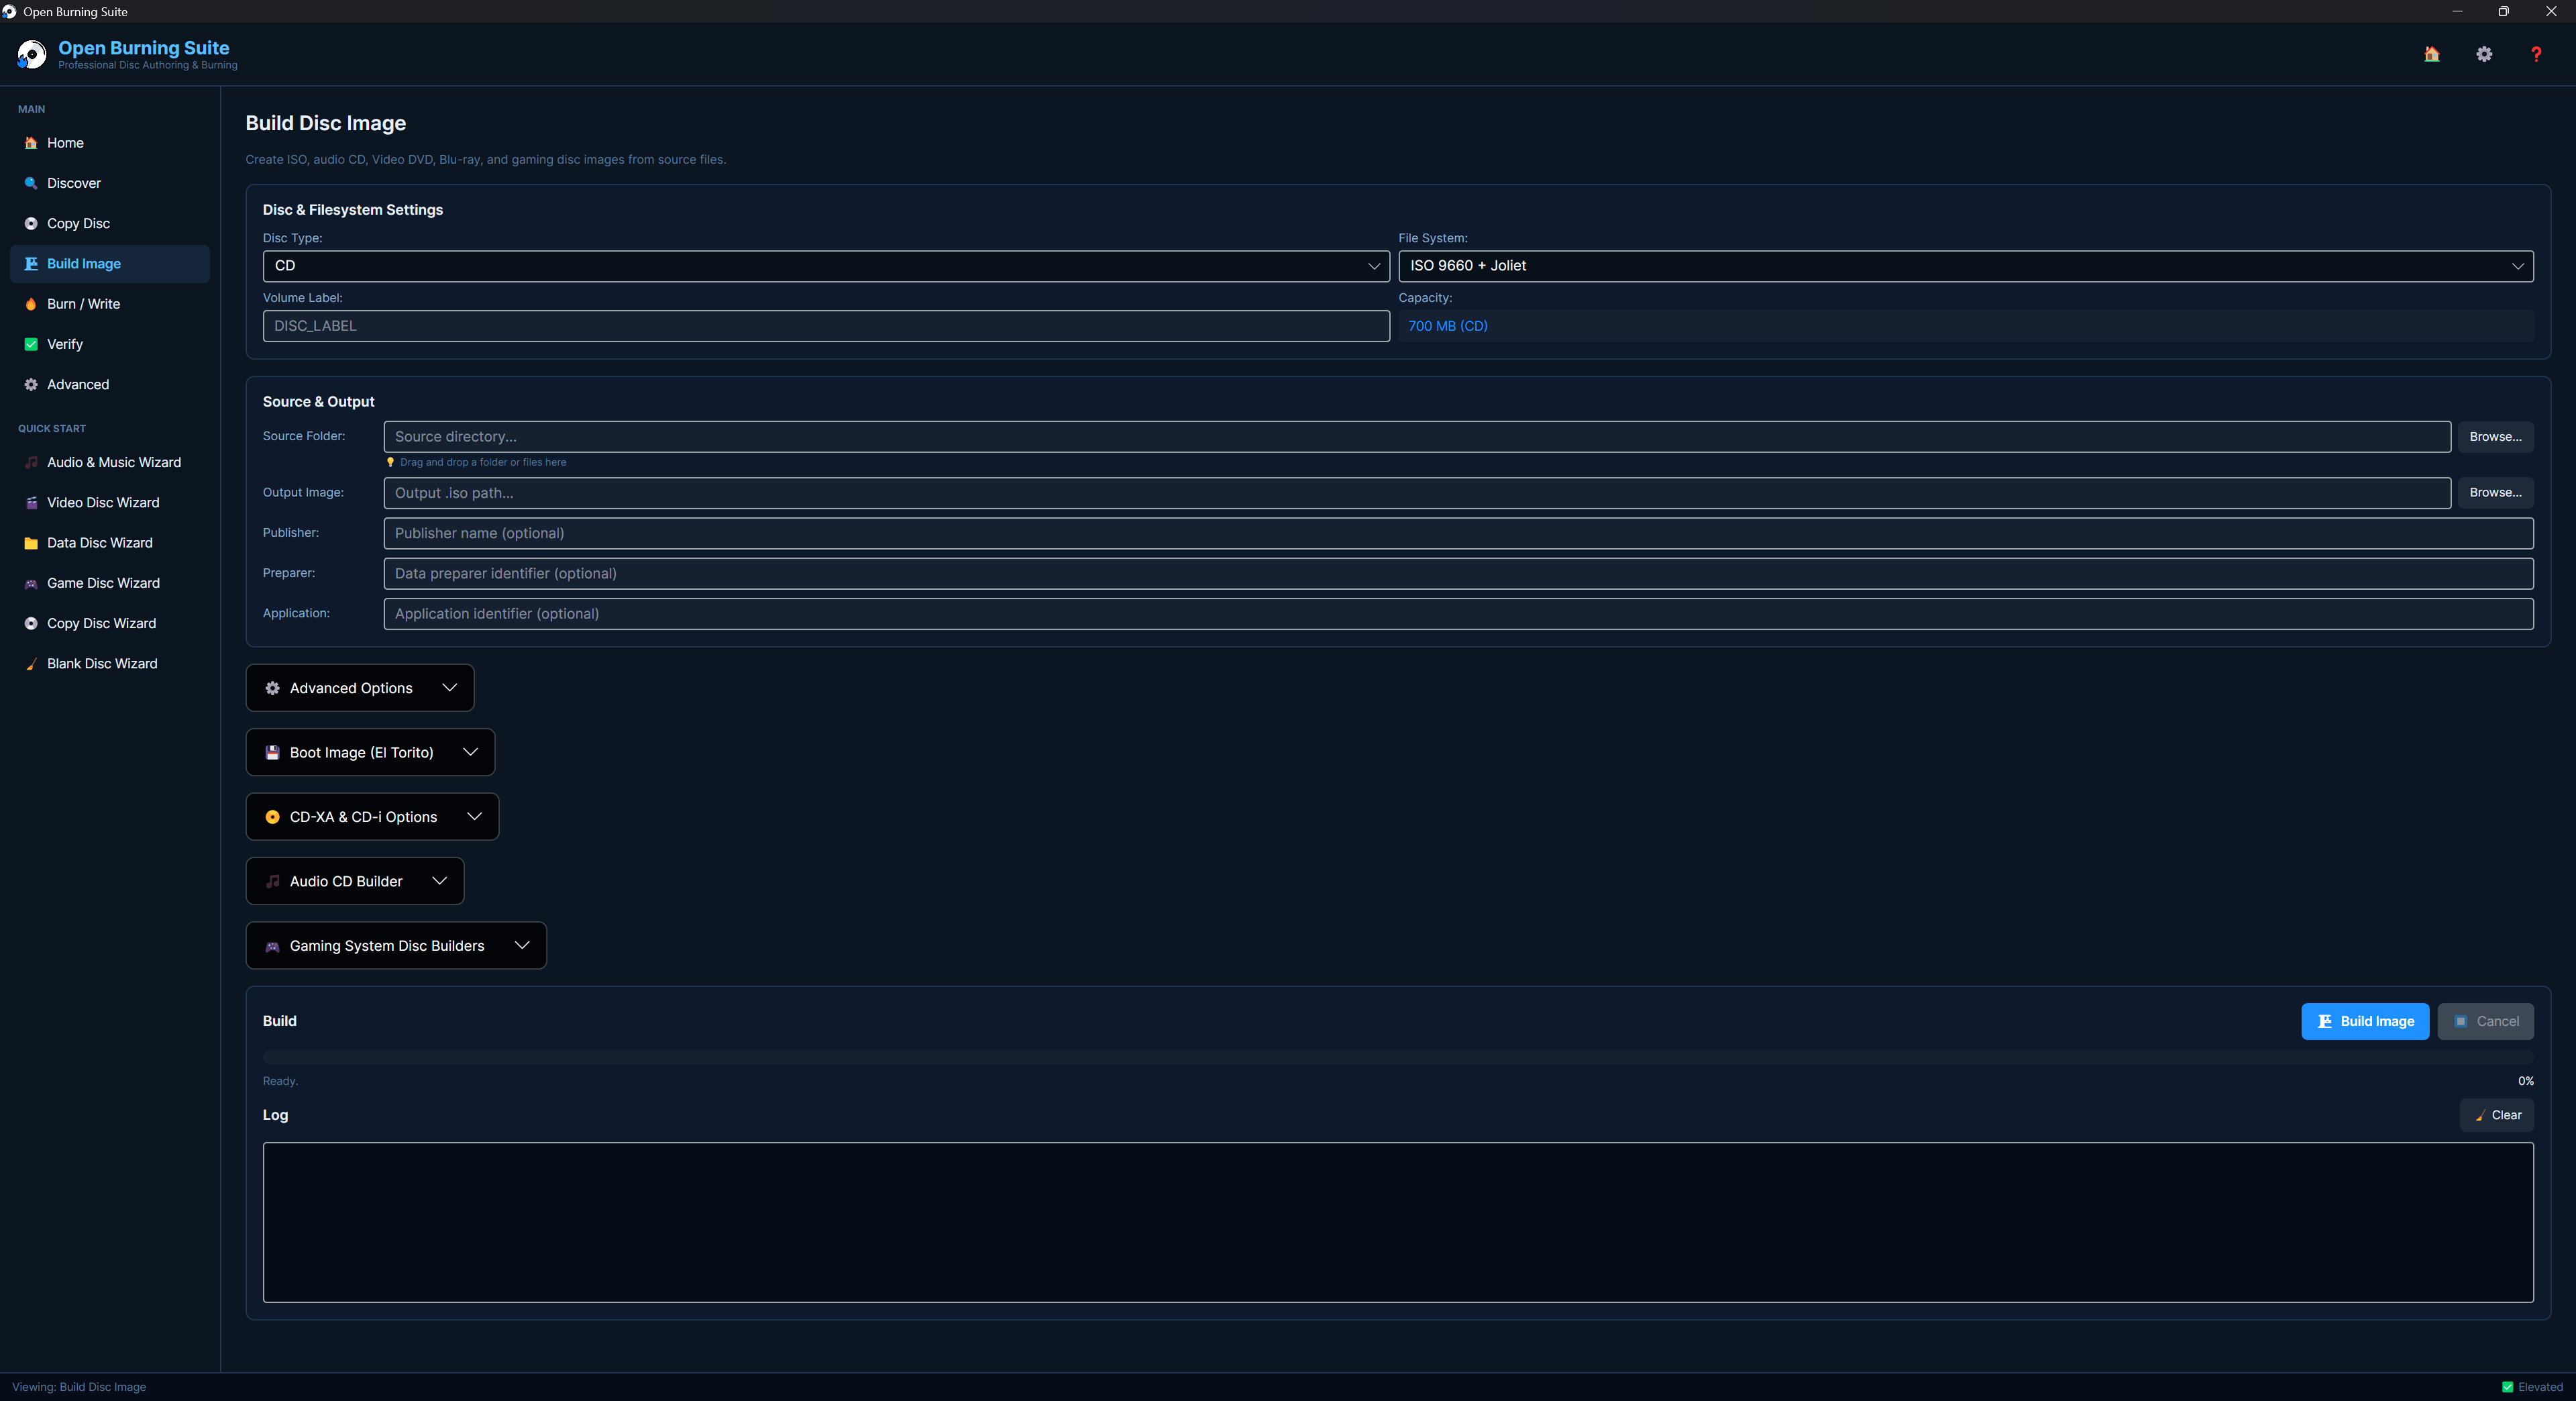Click the build progress bar
2576x1401 pixels.
coord(1398,1056)
